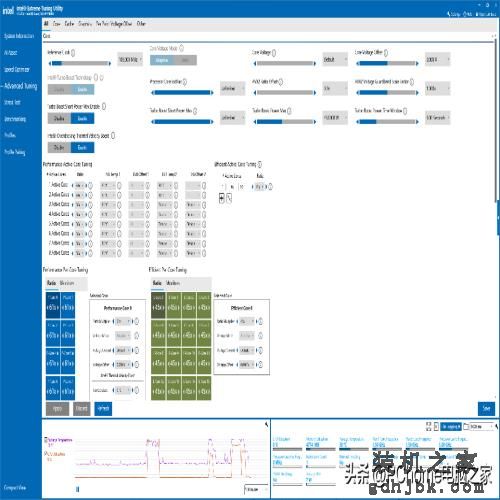
Task: Open info icon for Turbo Boost Power Time Window
Action: (x=405, y=110)
